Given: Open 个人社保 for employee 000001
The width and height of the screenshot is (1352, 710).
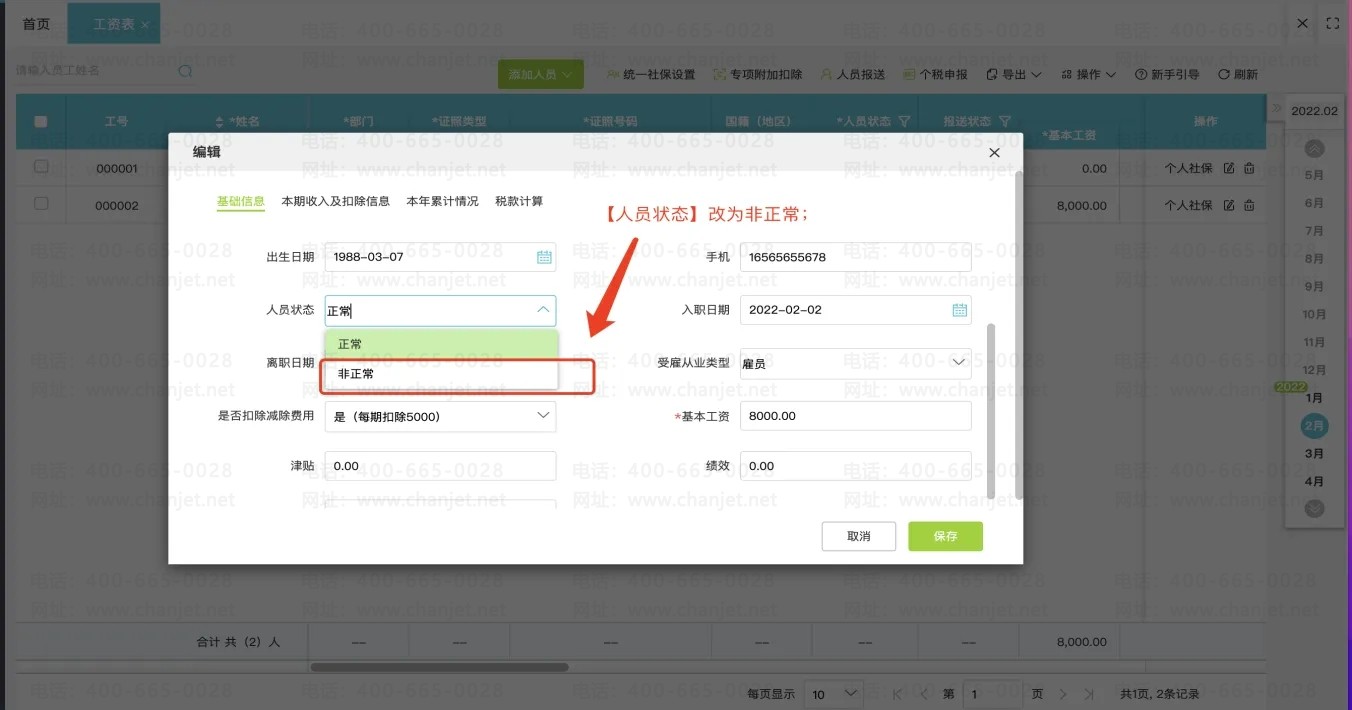Looking at the screenshot, I should click(x=1189, y=168).
